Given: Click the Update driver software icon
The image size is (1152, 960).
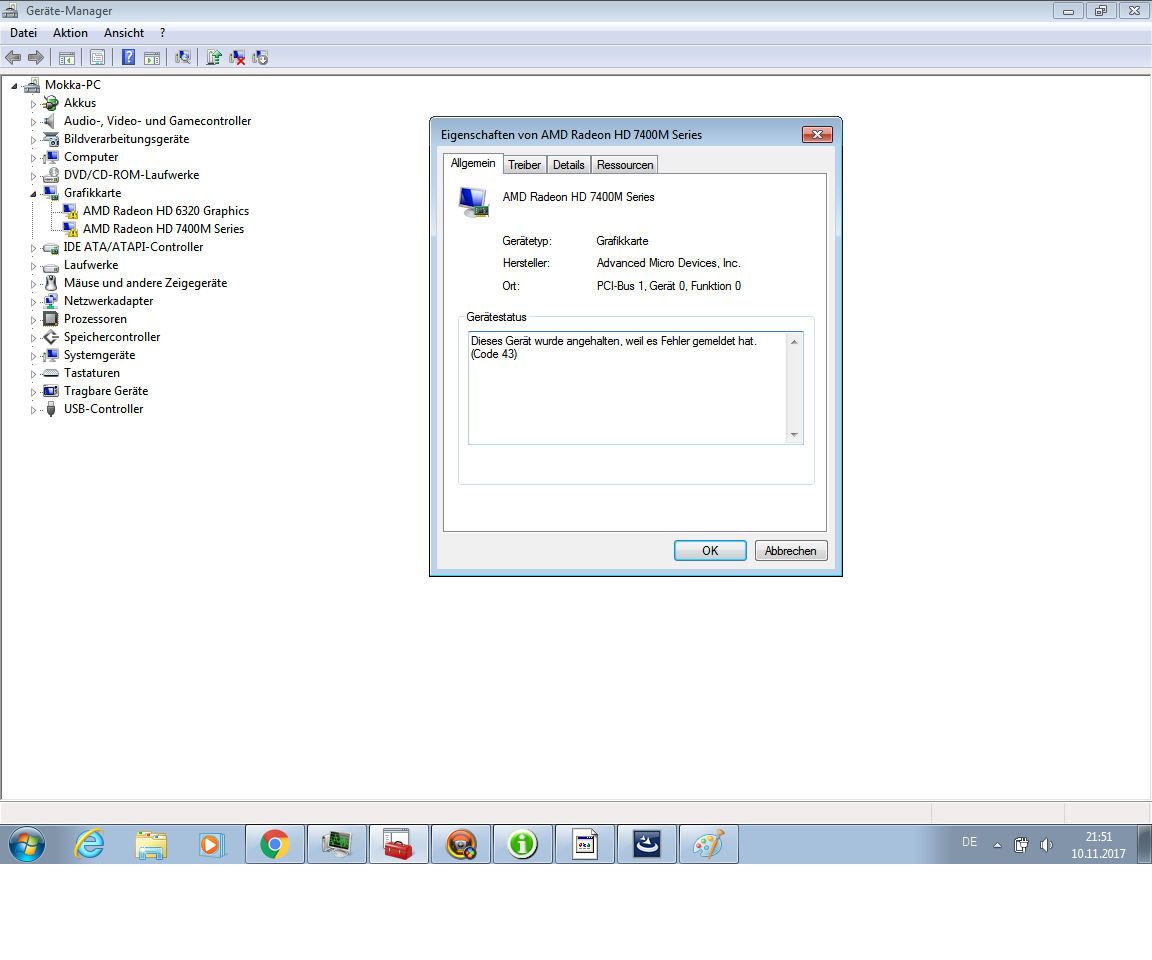Looking at the screenshot, I should click(x=214, y=57).
